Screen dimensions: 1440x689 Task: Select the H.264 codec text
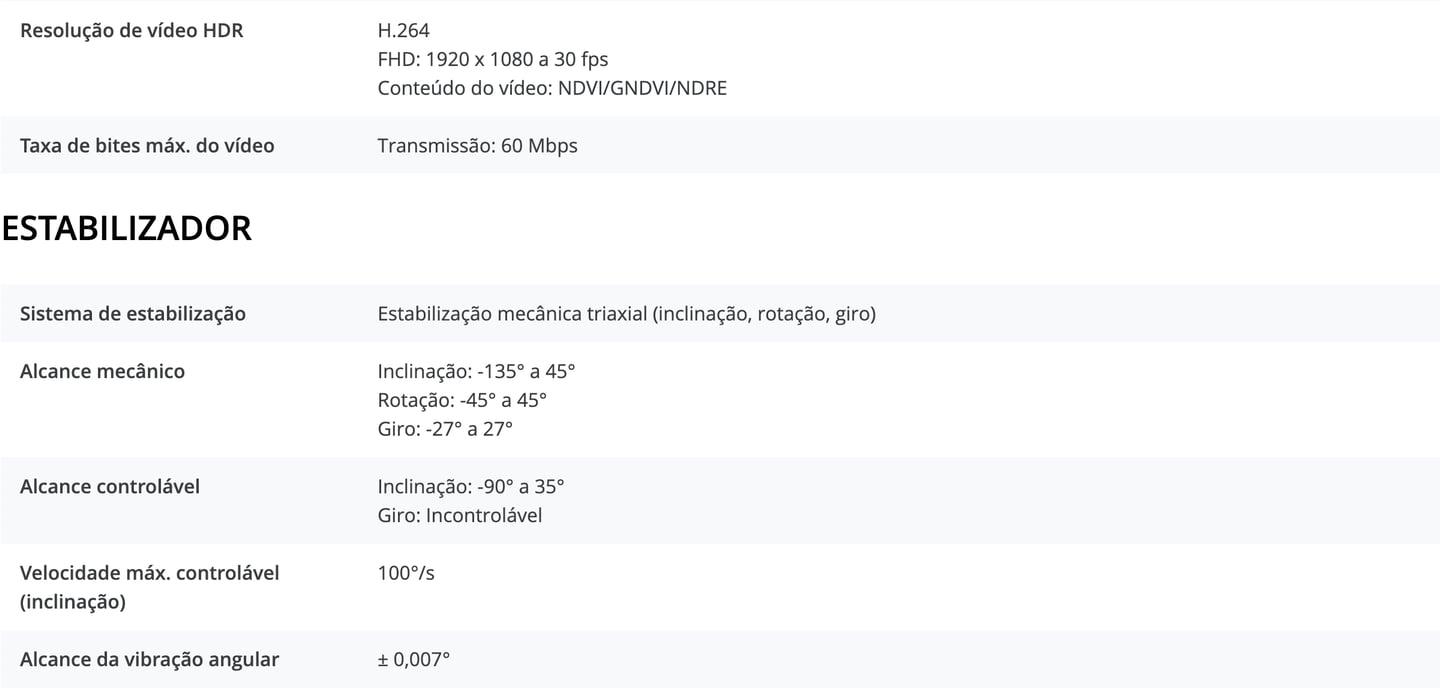coord(403,31)
